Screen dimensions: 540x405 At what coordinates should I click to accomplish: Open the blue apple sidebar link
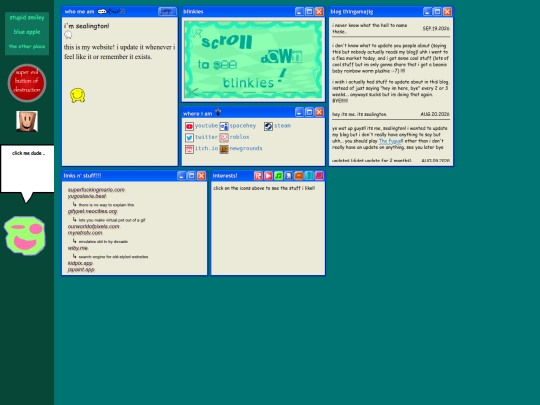click(x=27, y=32)
